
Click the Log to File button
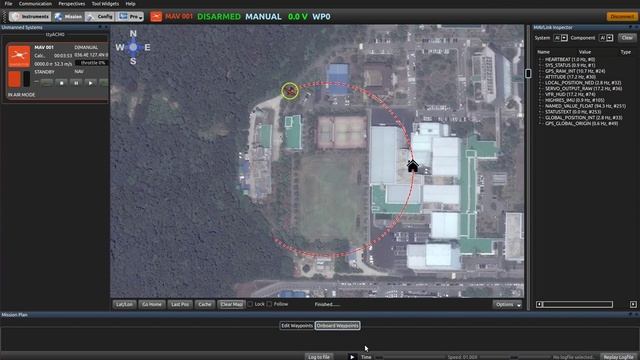pos(319,357)
